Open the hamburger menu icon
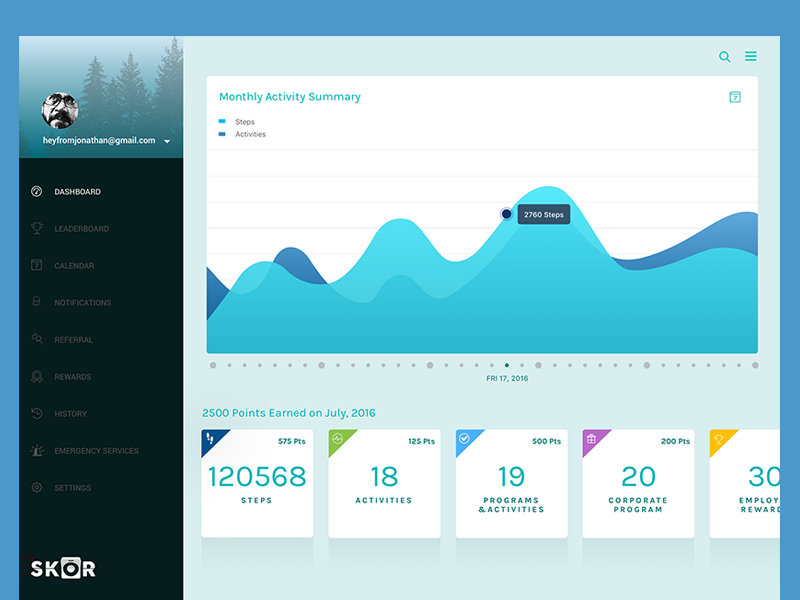Image resolution: width=800 pixels, height=600 pixels. (751, 57)
